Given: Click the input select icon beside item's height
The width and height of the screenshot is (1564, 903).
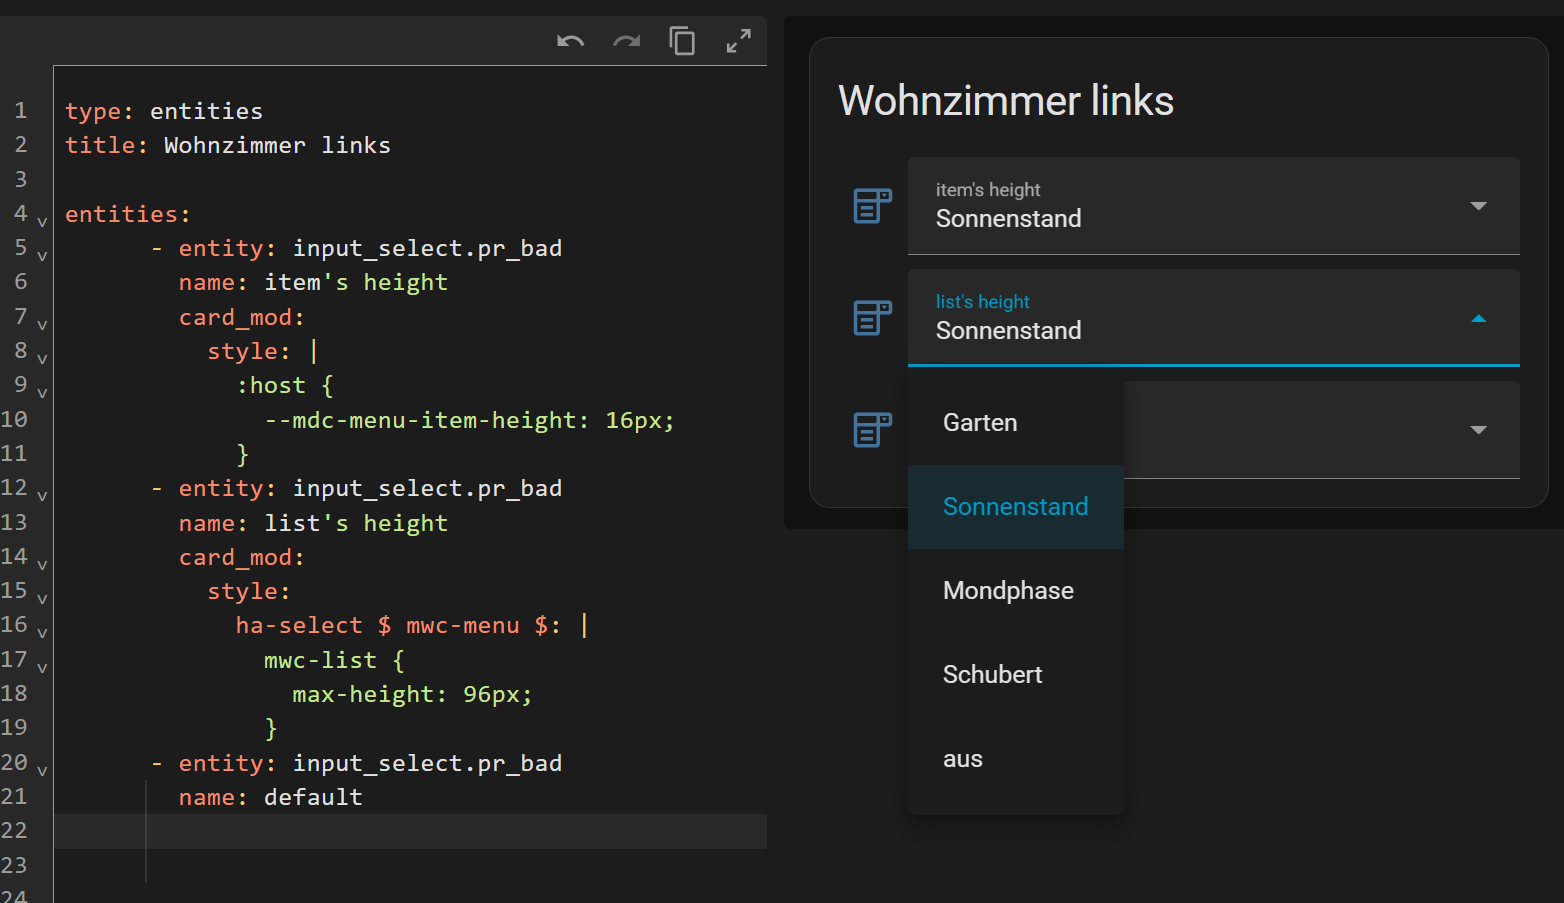Looking at the screenshot, I should 872,206.
